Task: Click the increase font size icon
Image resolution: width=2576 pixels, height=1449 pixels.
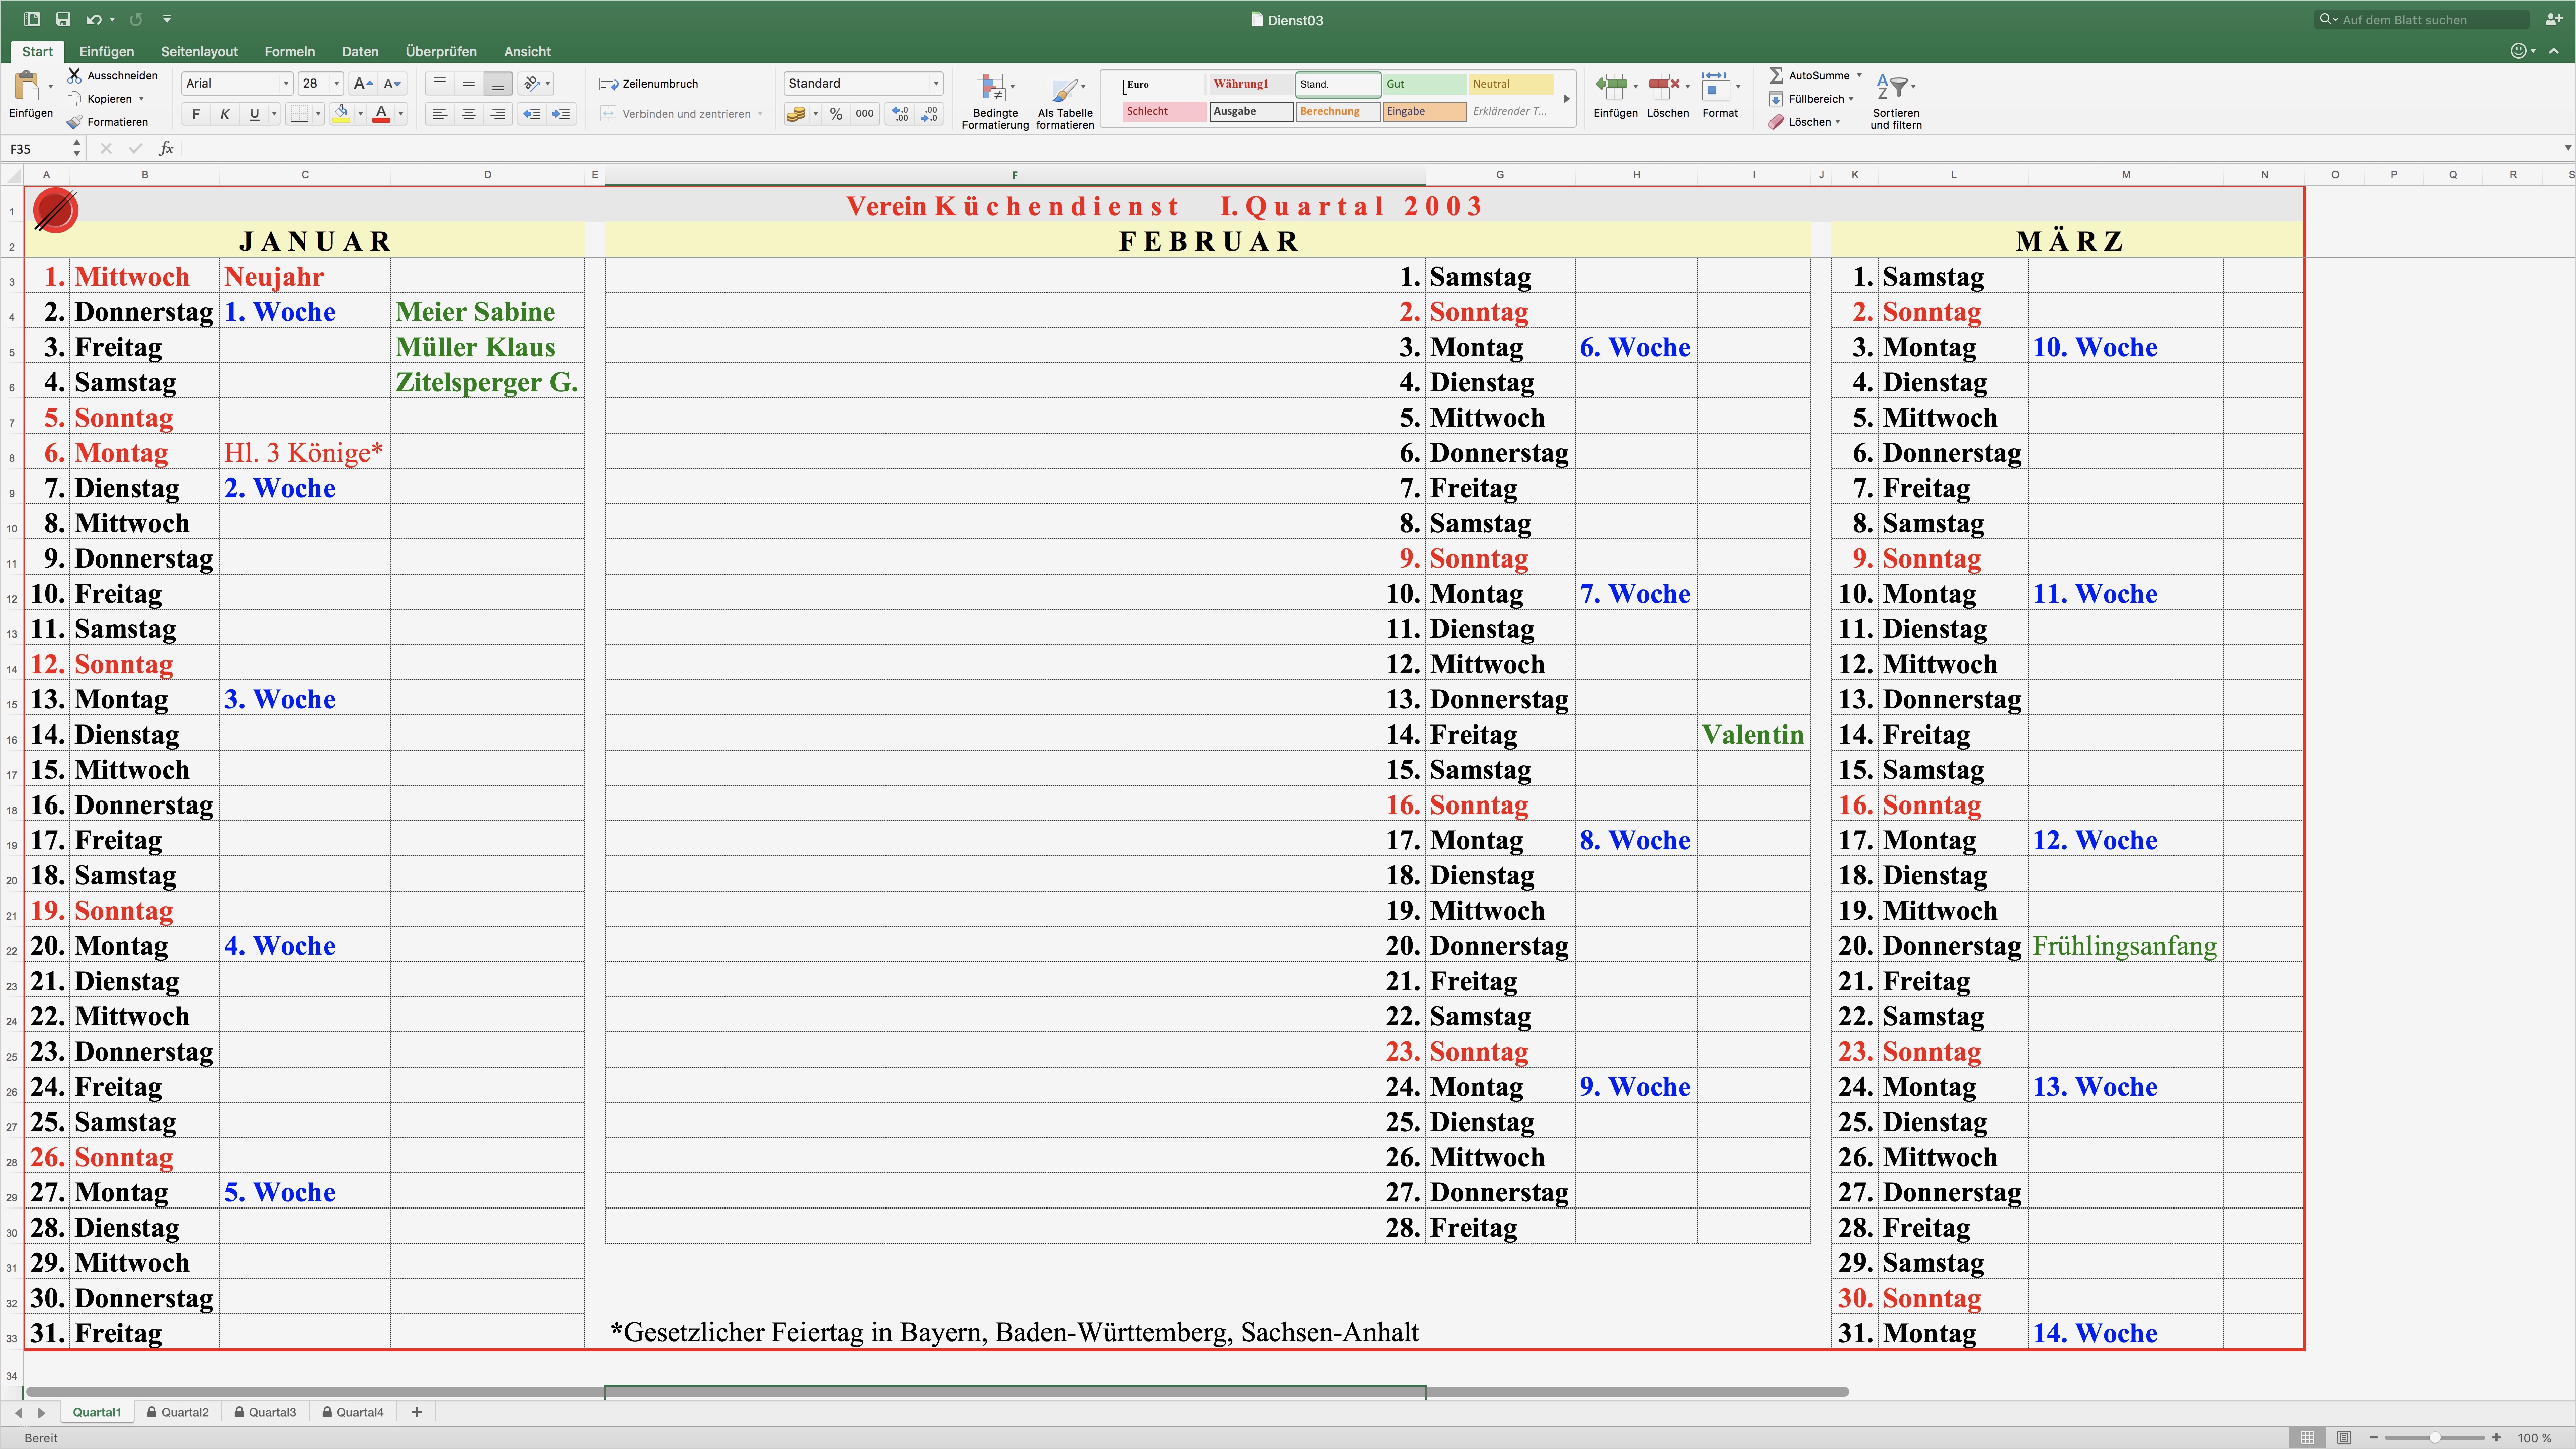Action: click(363, 84)
